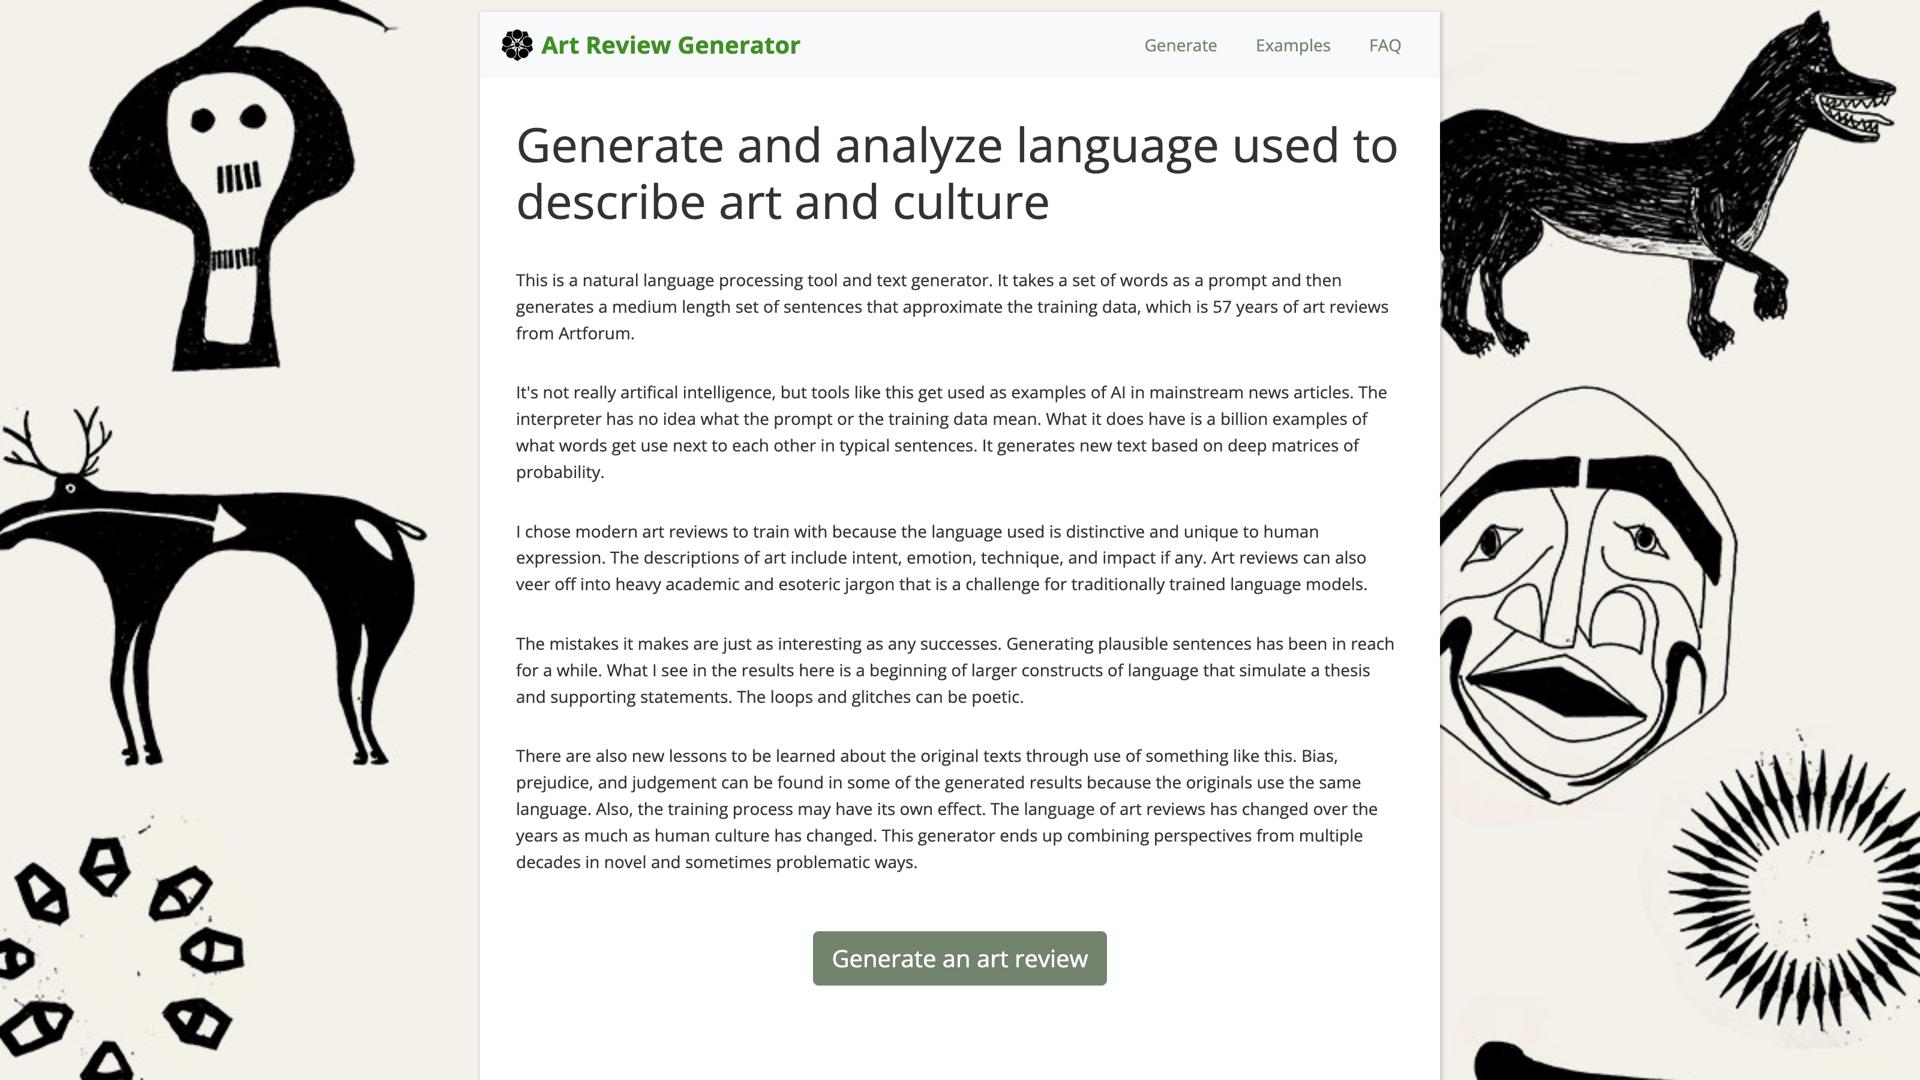Click the Art Review Generator title link
The height and width of the screenshot is (1080, 1920).
670,45
